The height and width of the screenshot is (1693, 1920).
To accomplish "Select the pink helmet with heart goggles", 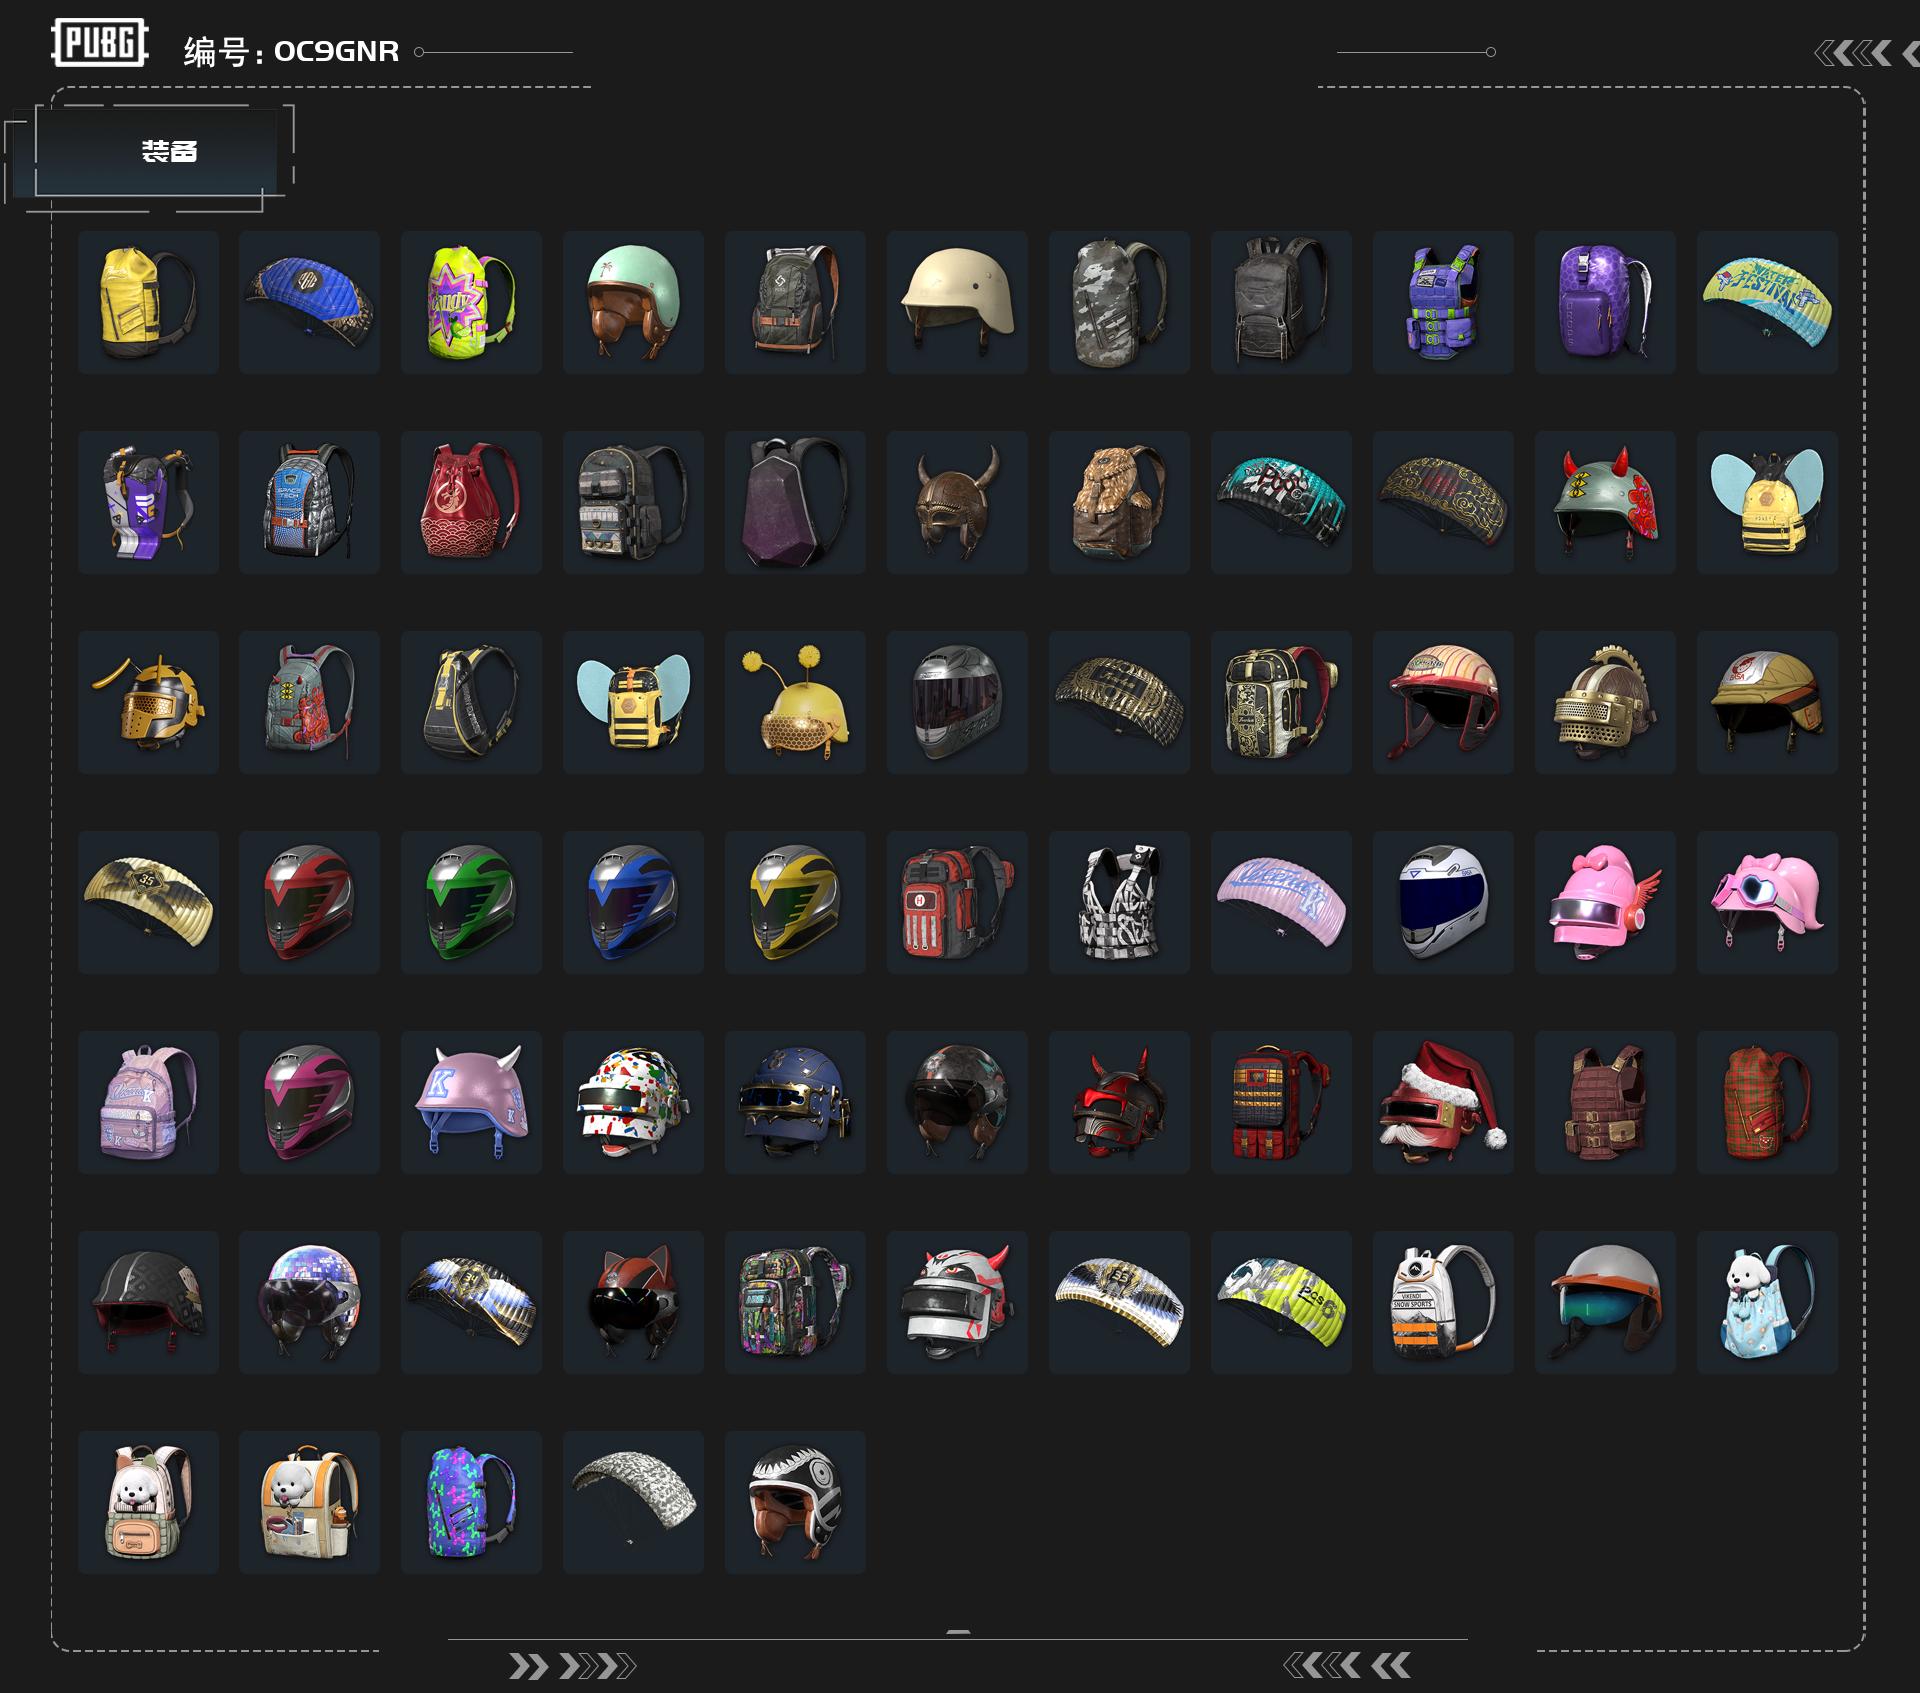I will 1767,902.
